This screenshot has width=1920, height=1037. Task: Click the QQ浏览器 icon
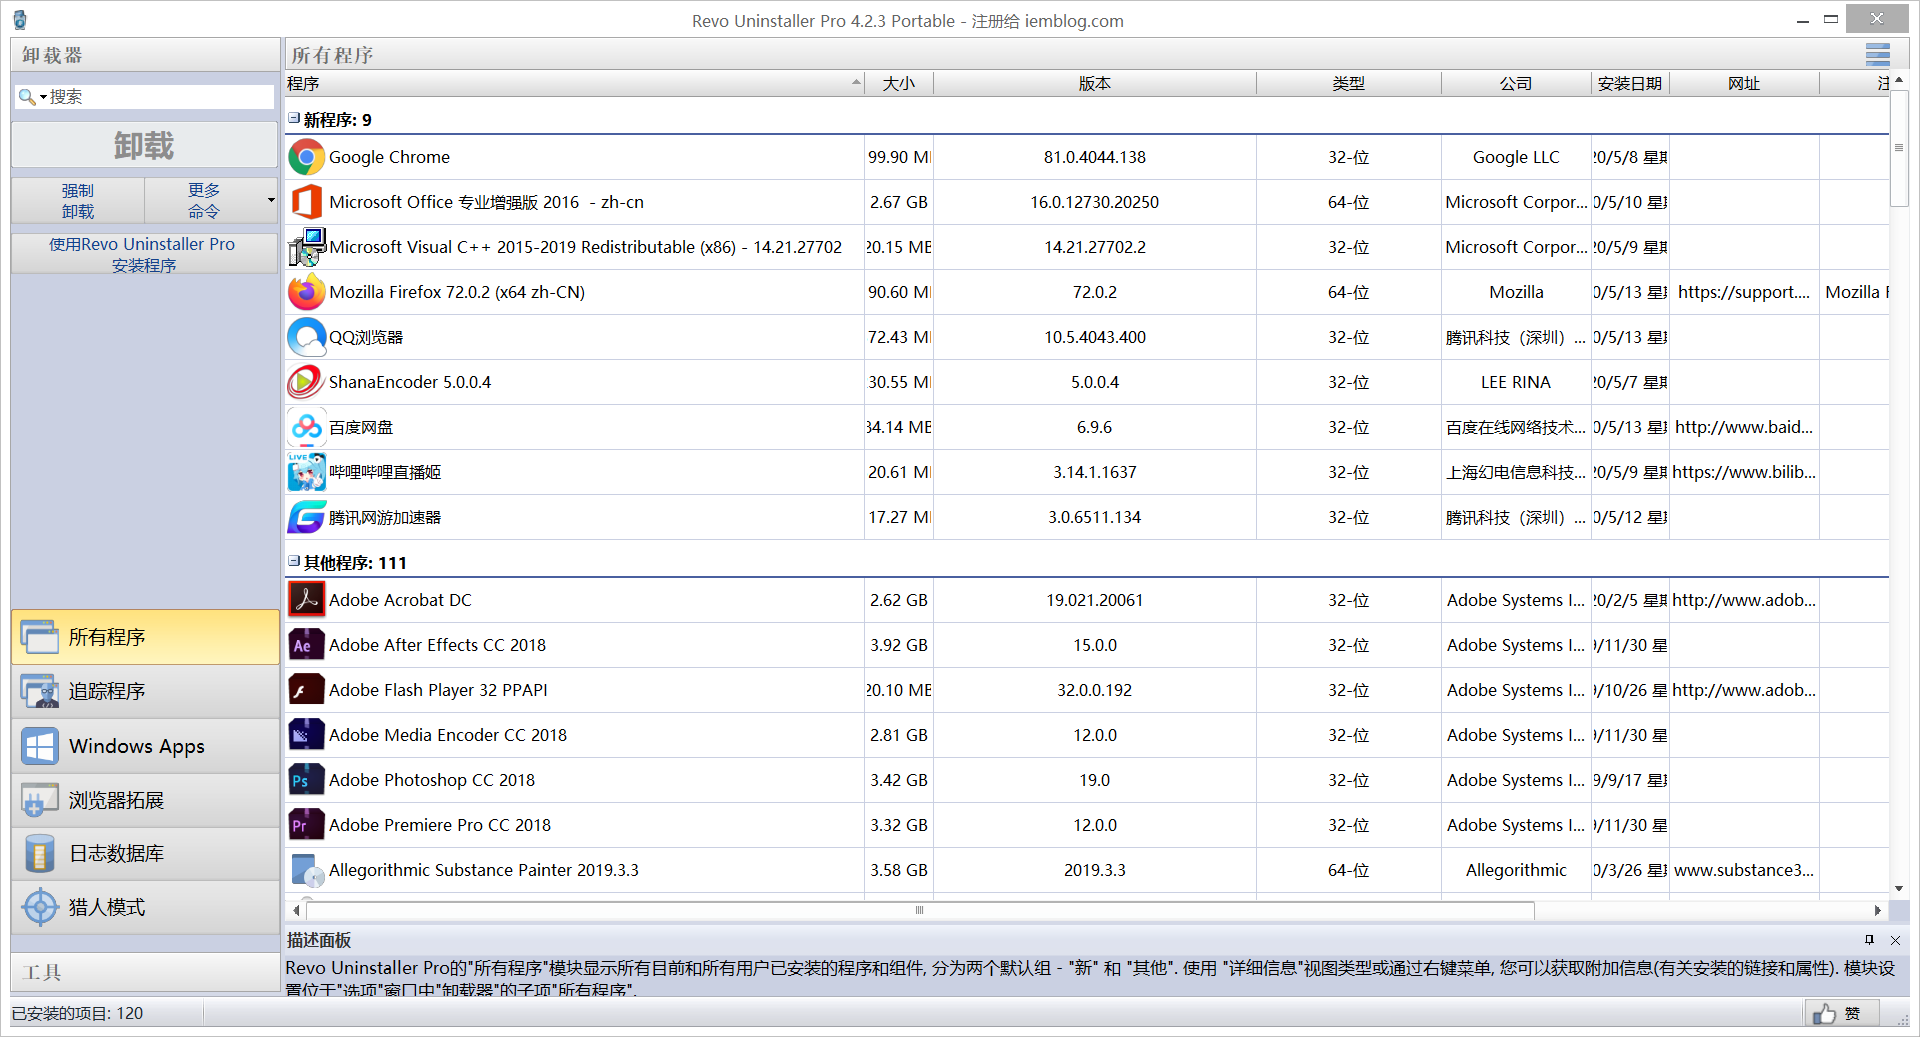coord(307,337)
